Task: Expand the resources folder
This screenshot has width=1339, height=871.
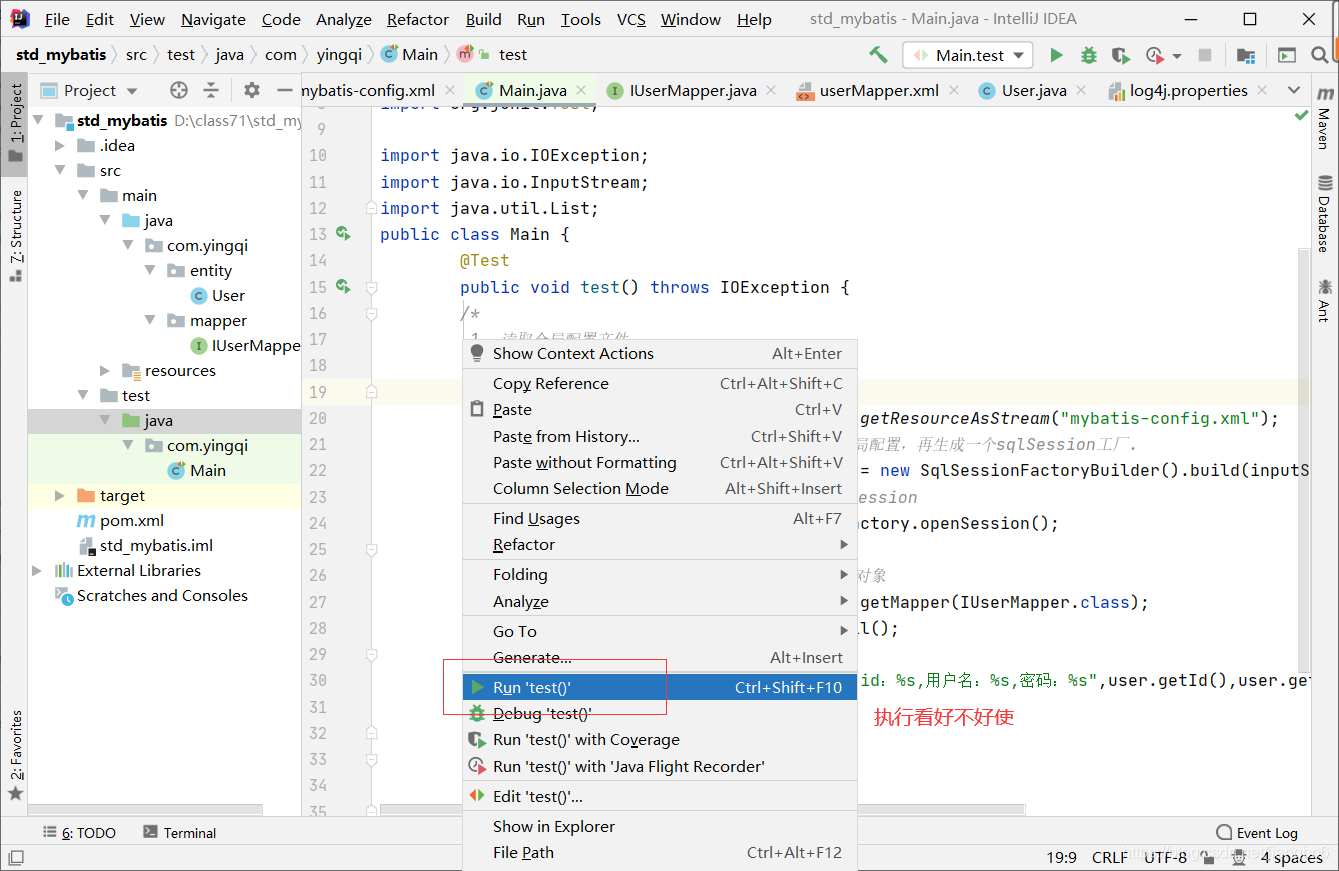Action: pos(106,371)
